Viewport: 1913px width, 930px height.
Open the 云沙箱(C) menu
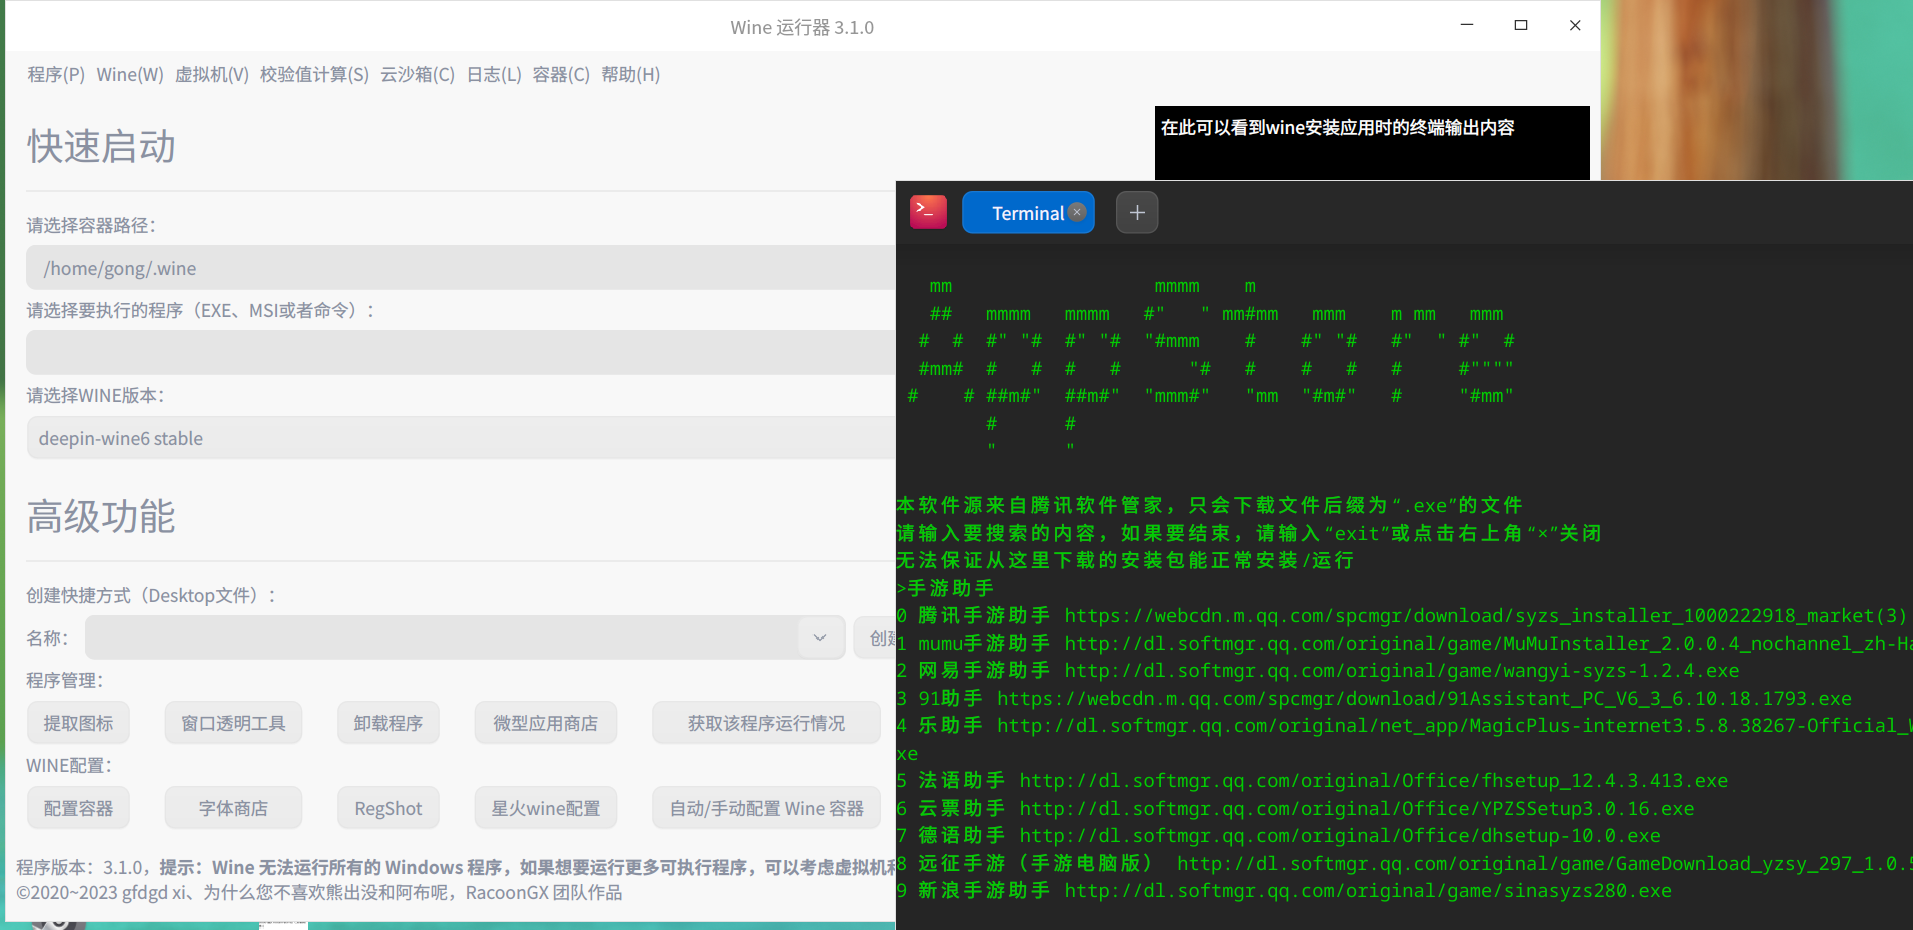click(418, 74)
